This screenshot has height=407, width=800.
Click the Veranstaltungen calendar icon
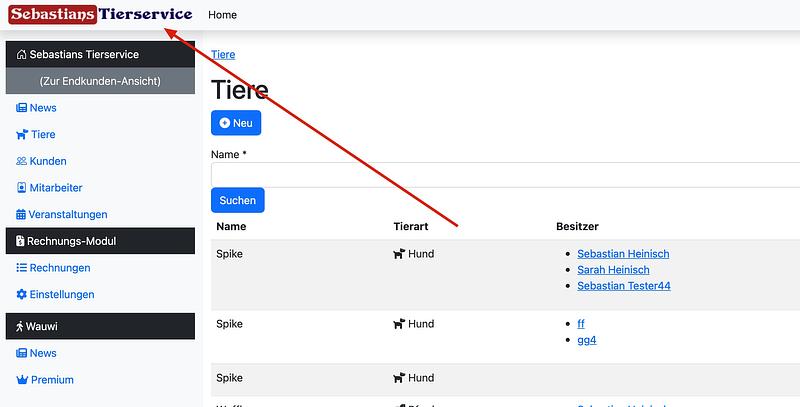tap(21, 215)
